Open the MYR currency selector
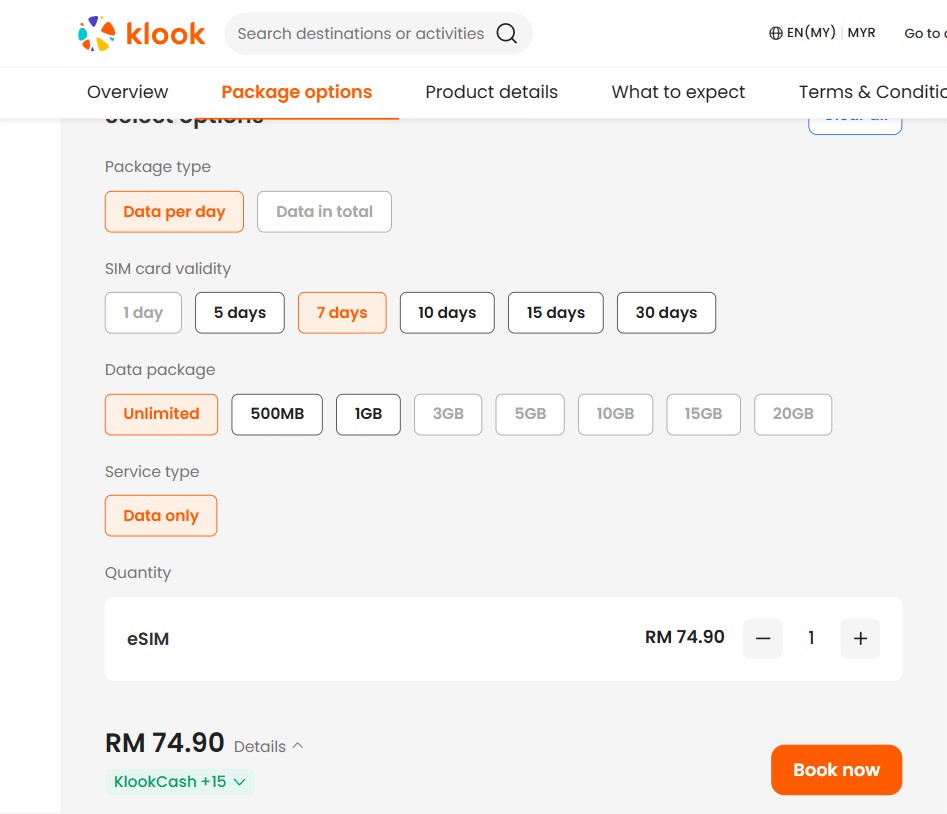 click(x=861, y=33)
